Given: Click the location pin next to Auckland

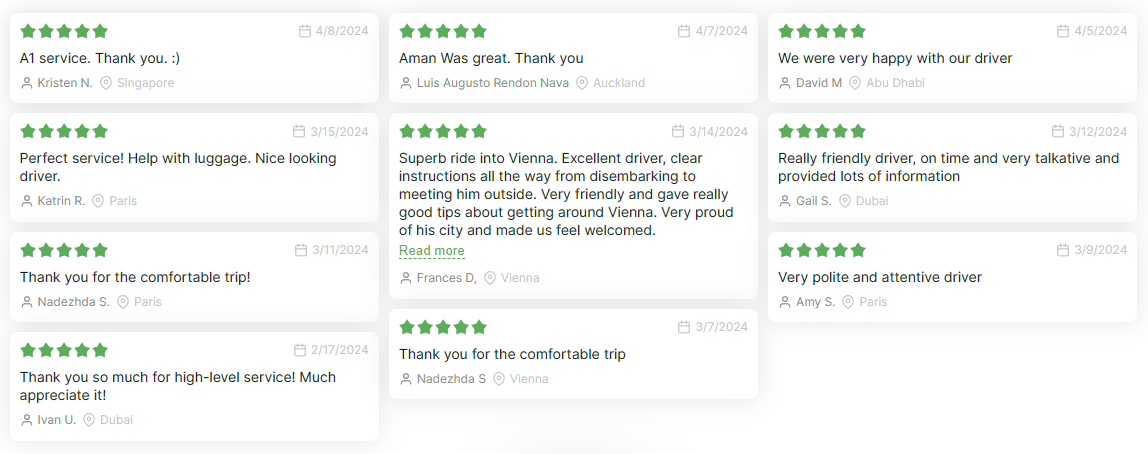Looking at the screenshot, I should [582, 83].
